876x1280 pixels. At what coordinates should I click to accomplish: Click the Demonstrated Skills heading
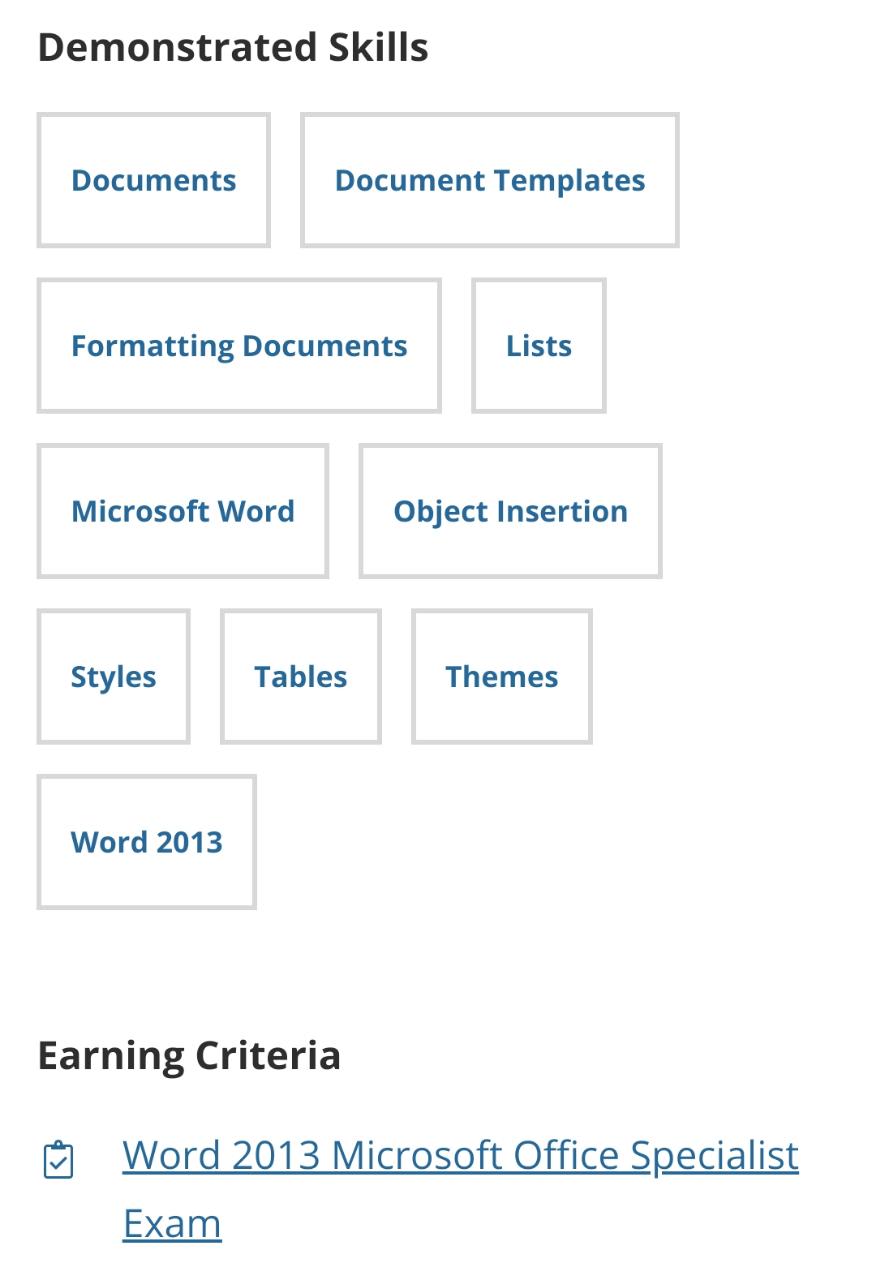coord(233,47)
